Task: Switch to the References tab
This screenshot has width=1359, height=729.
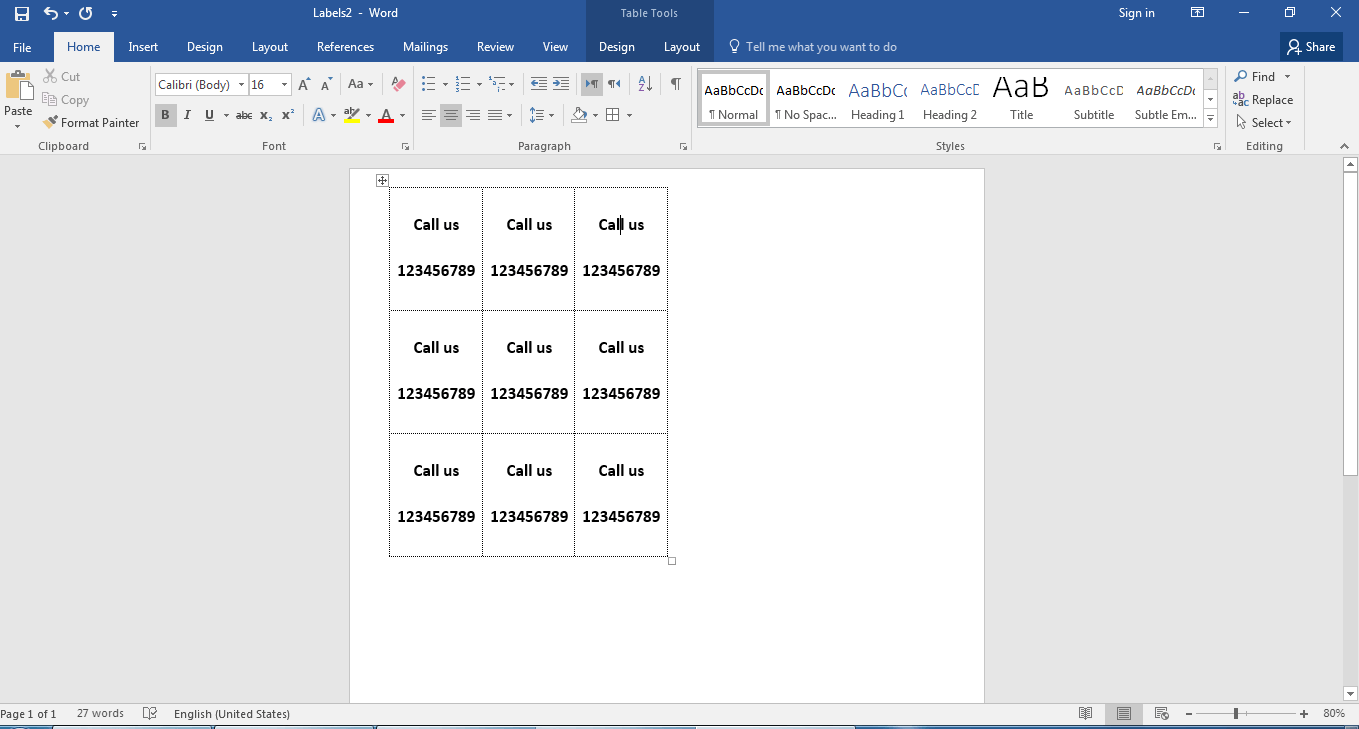Action: click(x=345, y=47)
